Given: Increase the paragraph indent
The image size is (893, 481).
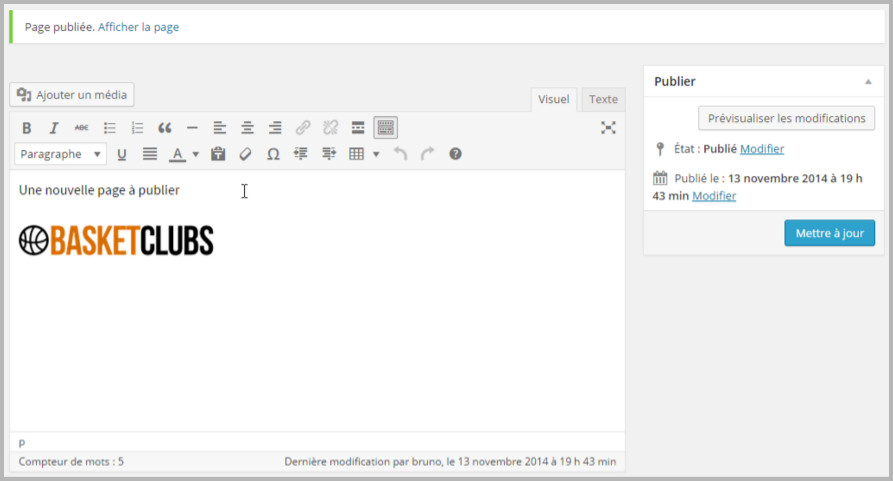Looking at the screenshot, I should [329, 154].
